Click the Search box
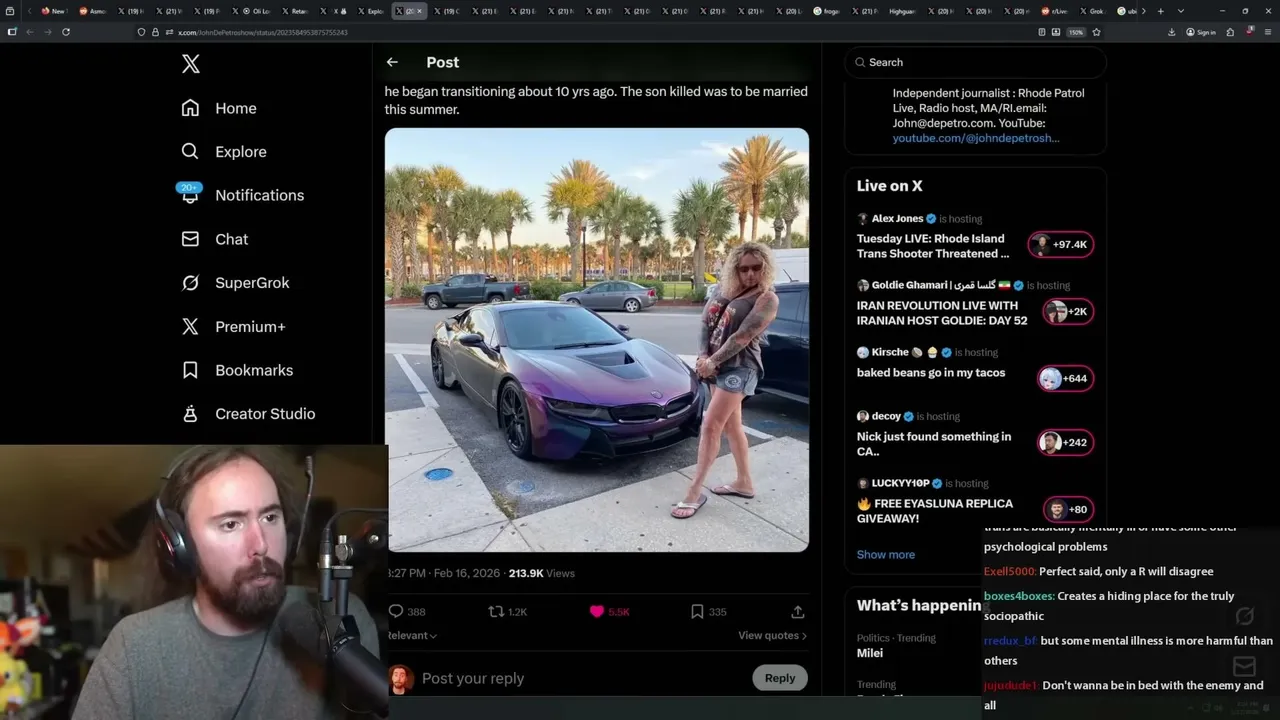Screen dimensions: 1280x720 [x=976, y=62]
